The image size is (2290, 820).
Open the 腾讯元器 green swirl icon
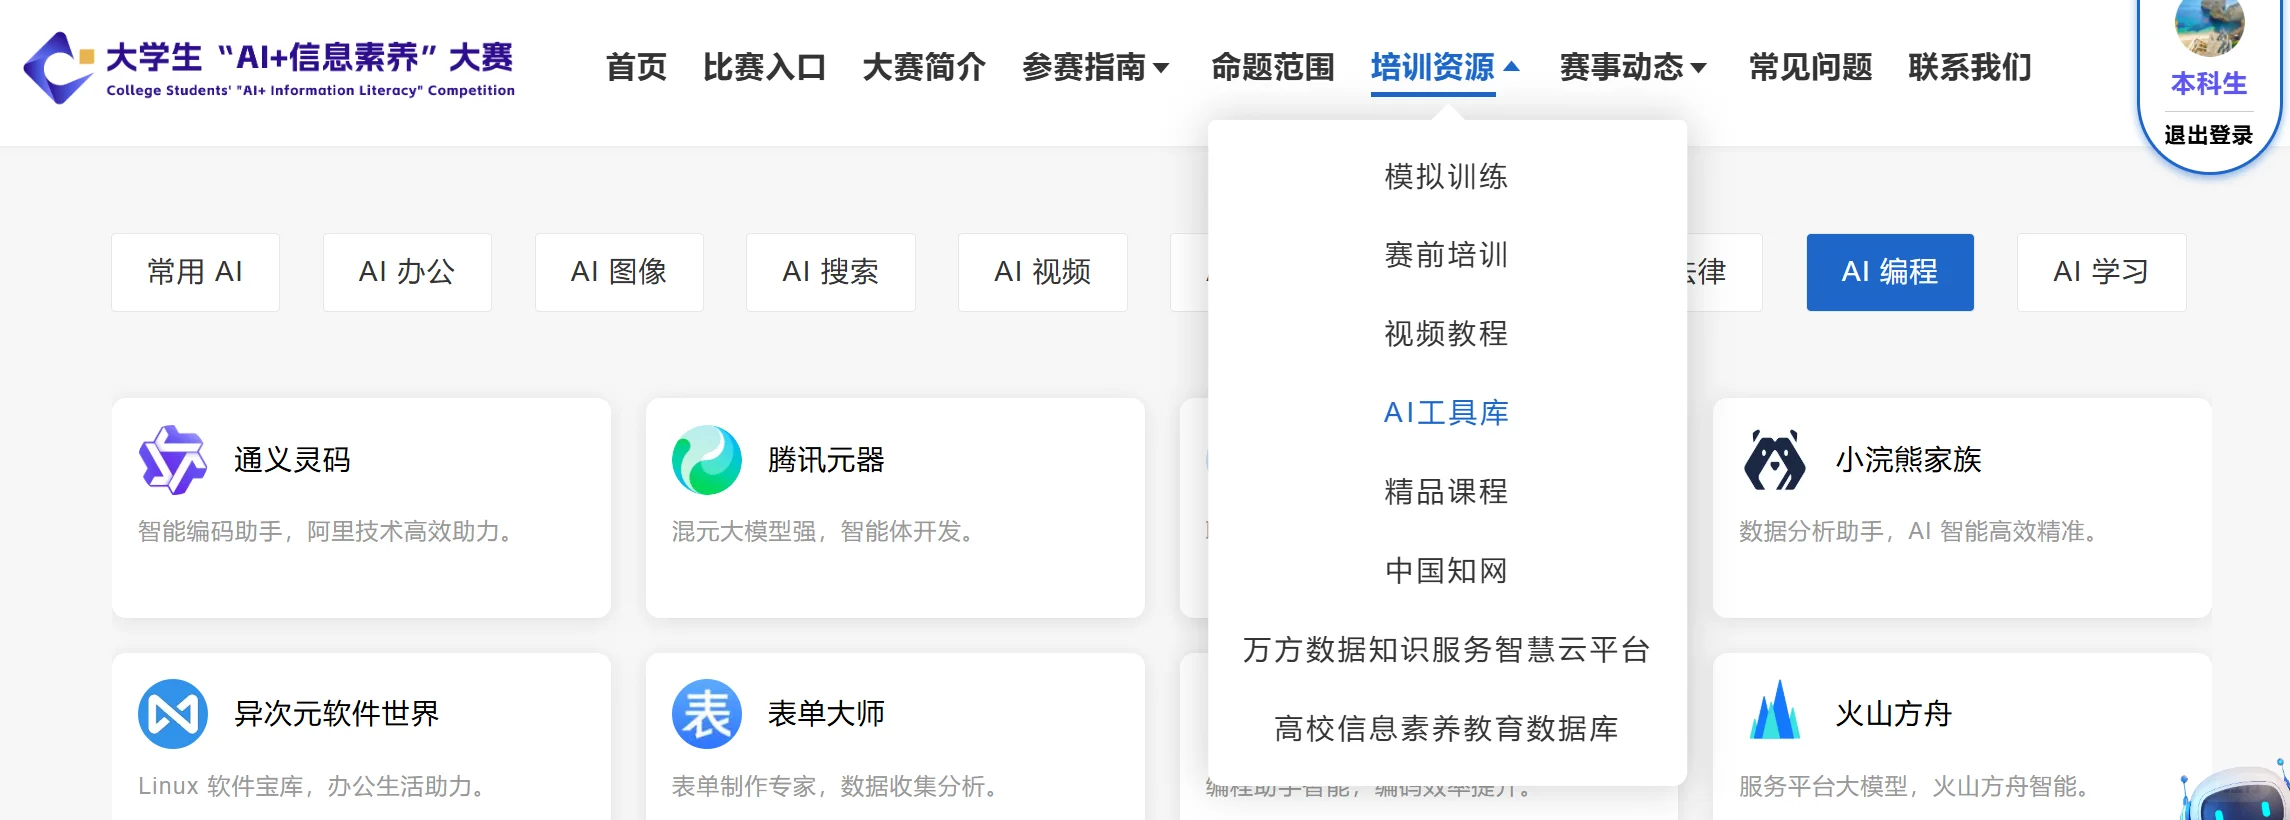coord(707,460)
